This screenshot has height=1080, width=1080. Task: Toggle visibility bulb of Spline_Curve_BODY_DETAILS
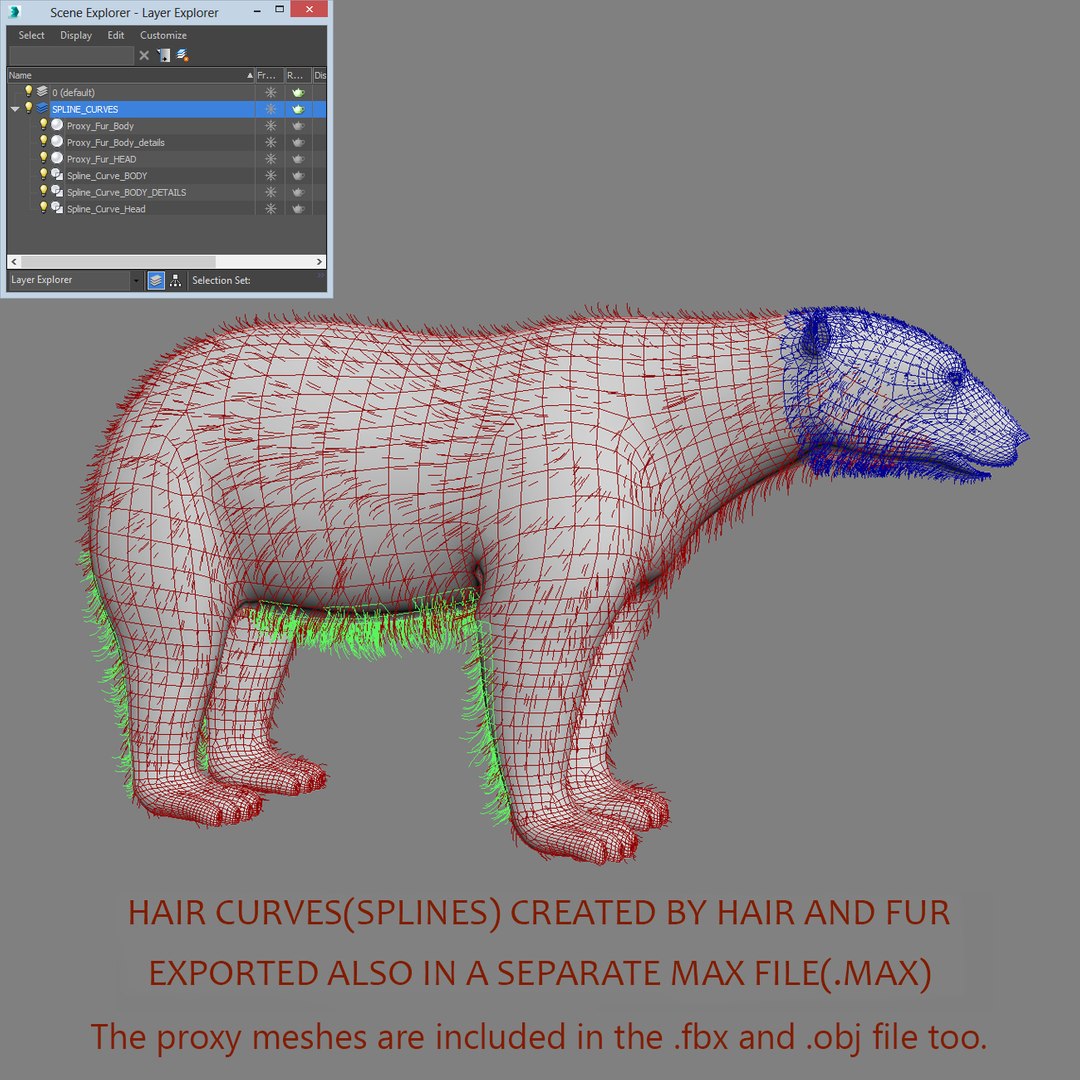coord(43,191)
